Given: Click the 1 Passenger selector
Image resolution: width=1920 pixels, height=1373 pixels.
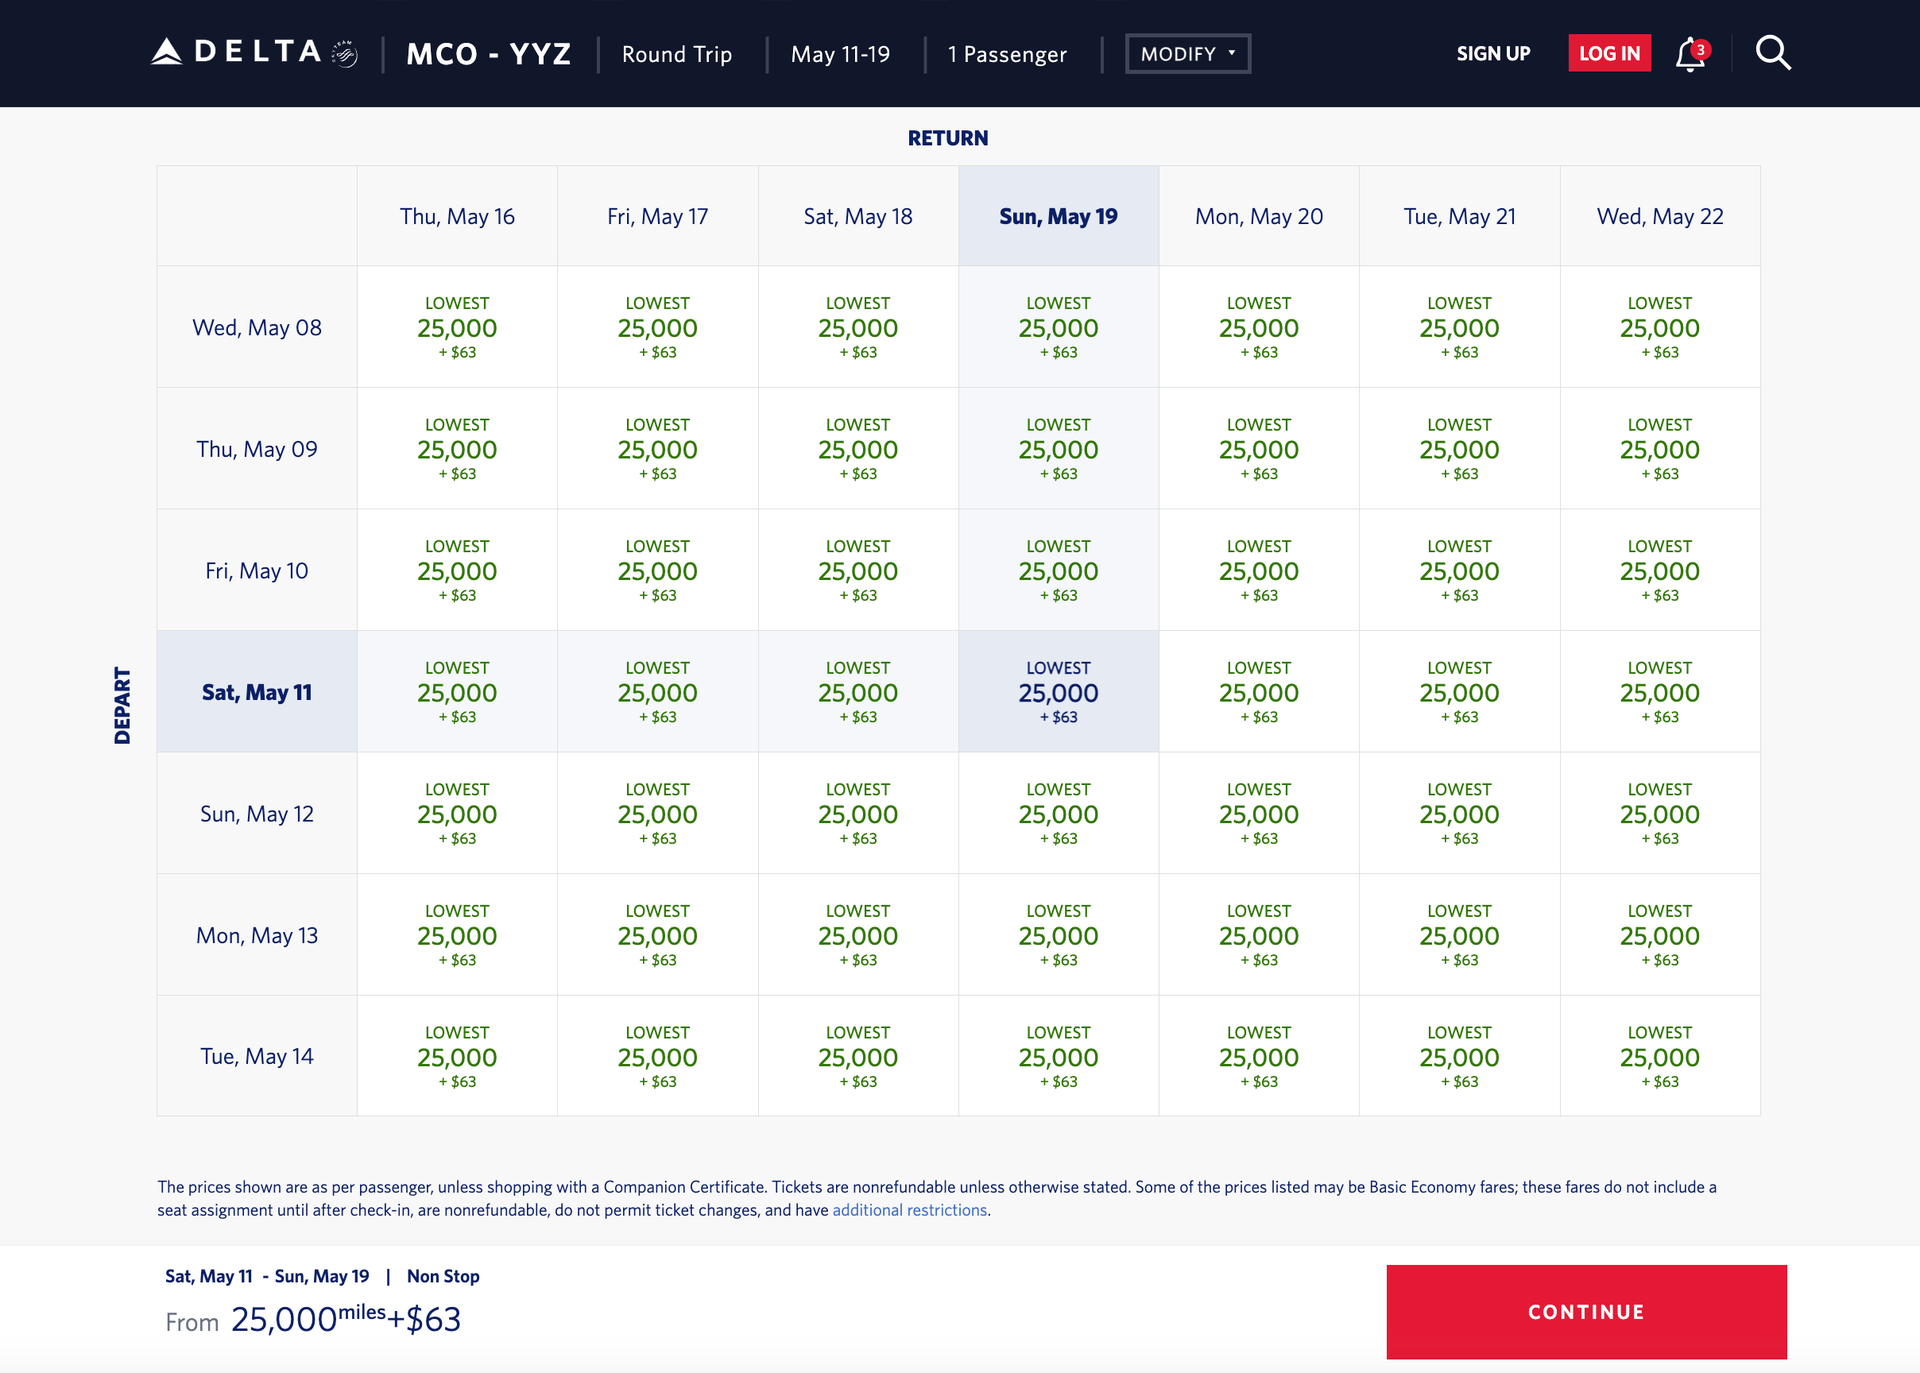Looking at the screenshot, I should 1007,54.
